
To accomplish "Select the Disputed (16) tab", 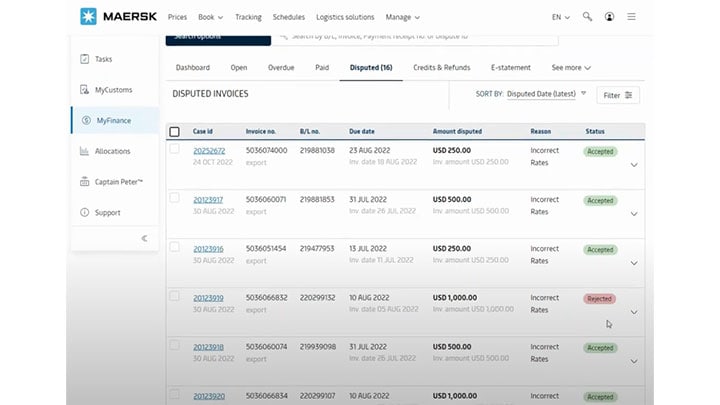I will 371,68.
